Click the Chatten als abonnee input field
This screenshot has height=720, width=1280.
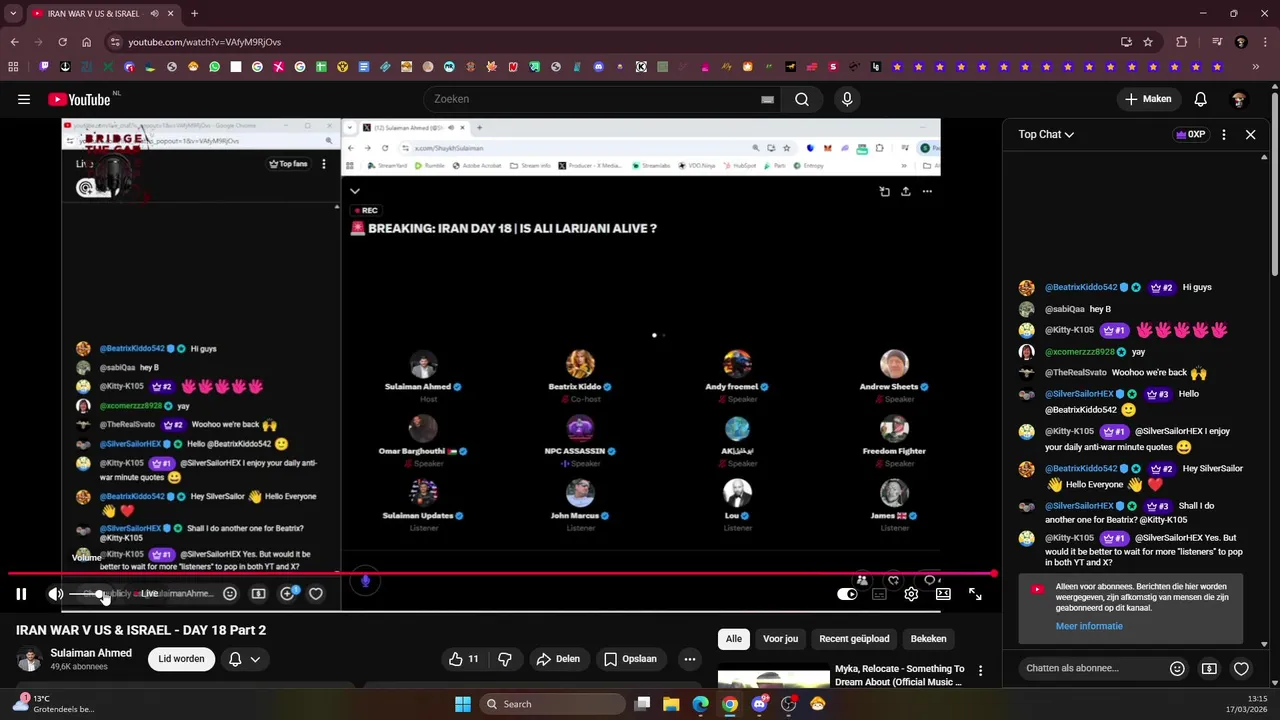[1092, 668]
